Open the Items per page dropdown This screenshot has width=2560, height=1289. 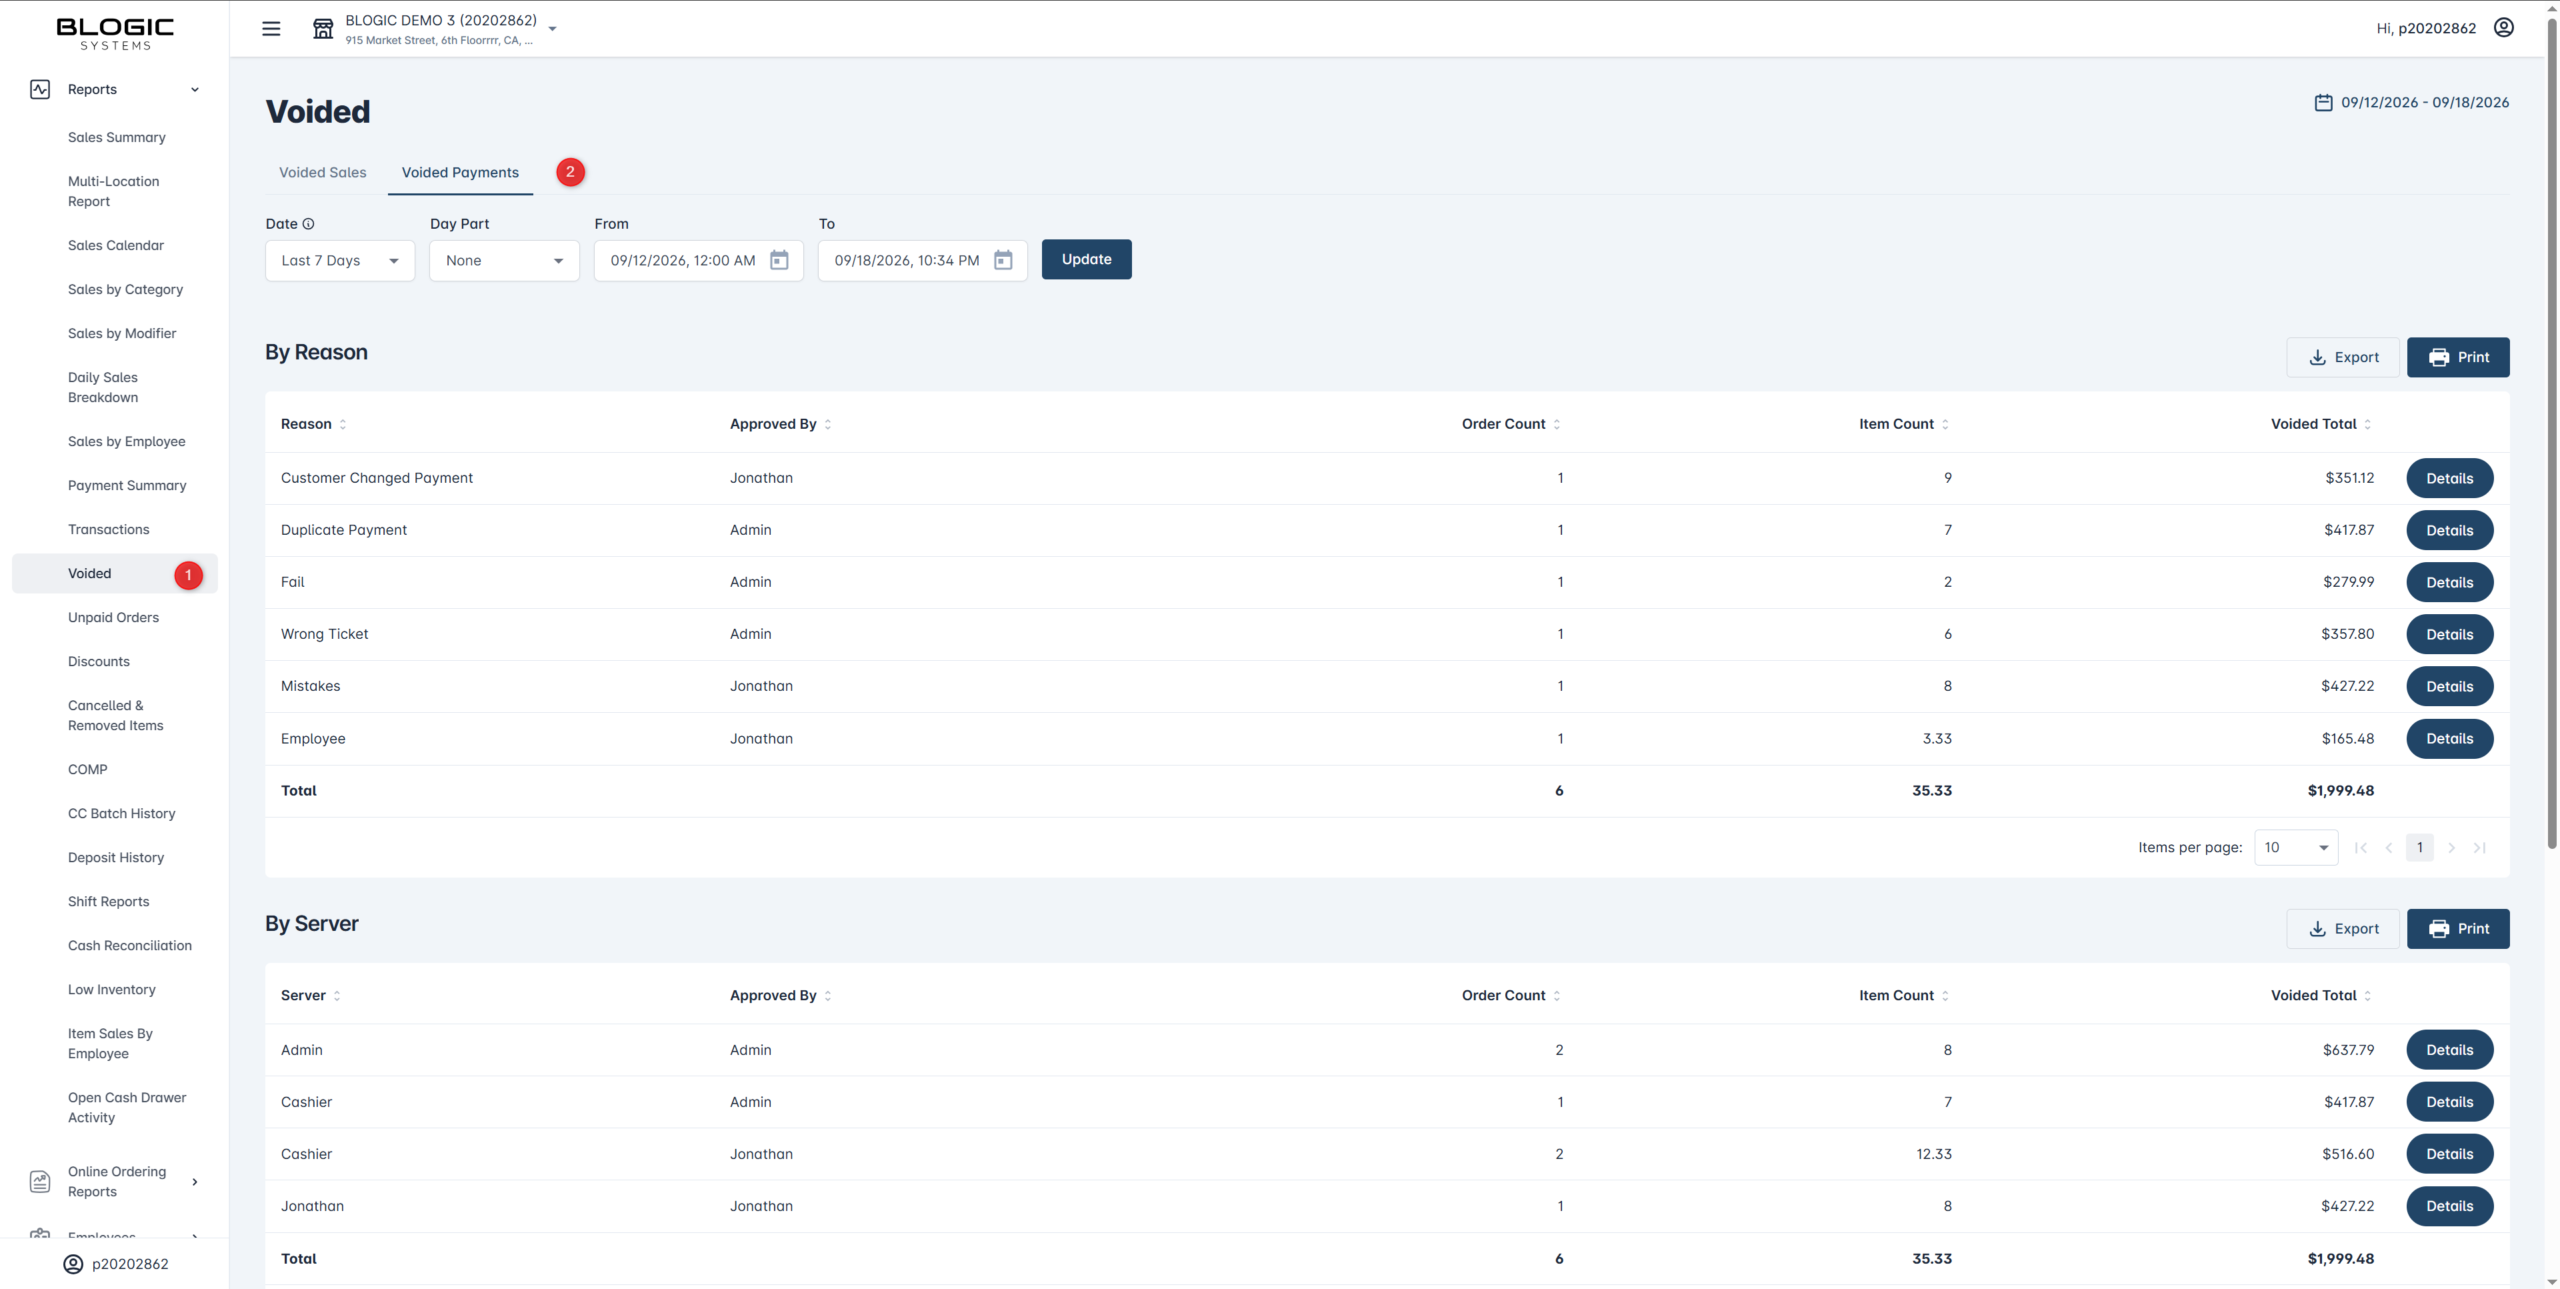pos(2296,847)
